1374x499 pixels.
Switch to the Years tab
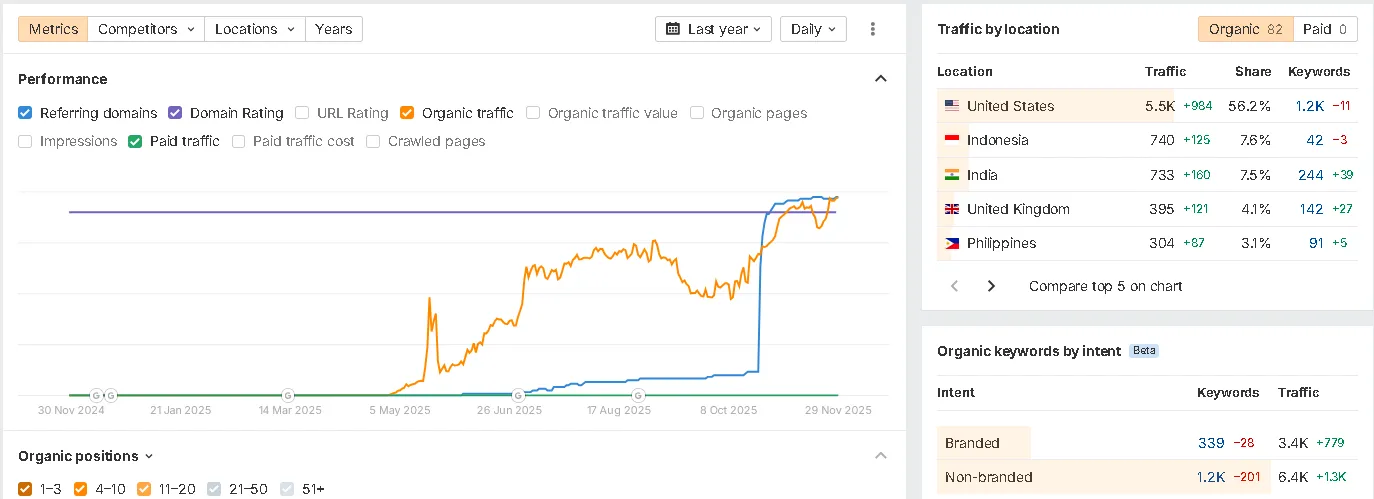tap(333, 29)
